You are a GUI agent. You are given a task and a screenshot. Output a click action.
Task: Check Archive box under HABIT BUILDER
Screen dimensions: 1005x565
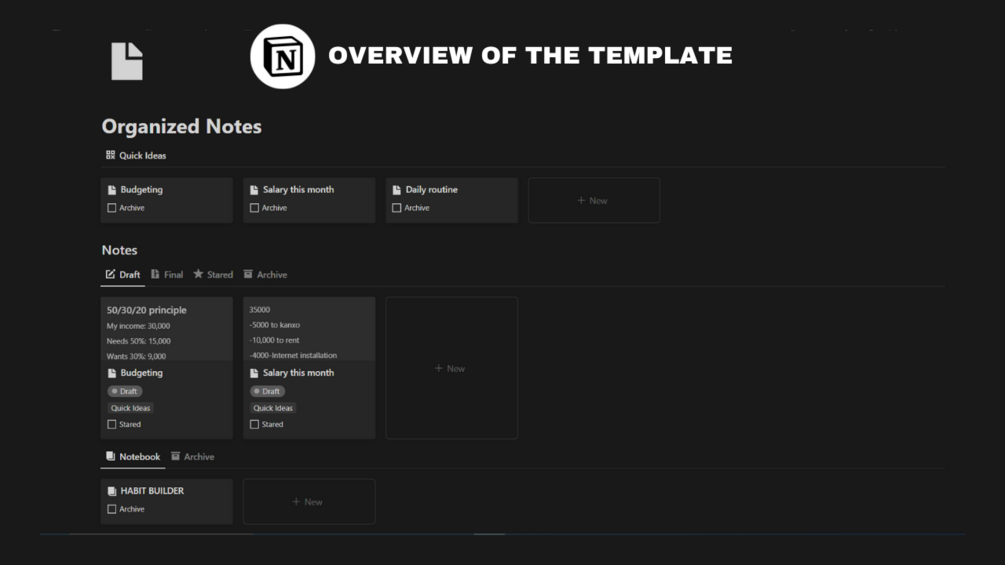point(112,509)
